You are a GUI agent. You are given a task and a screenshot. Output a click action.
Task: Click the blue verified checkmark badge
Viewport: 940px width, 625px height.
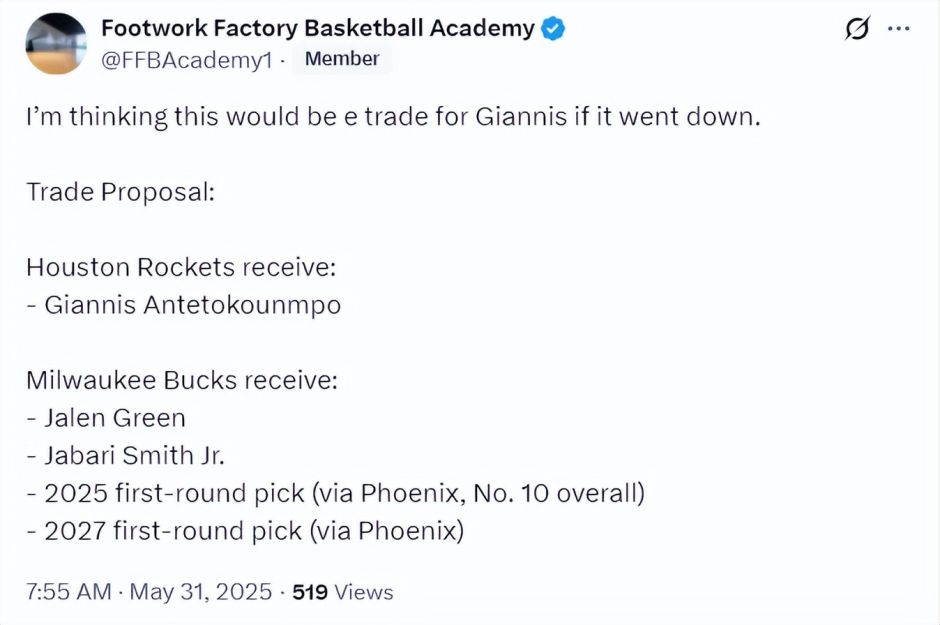pos(554,29)
